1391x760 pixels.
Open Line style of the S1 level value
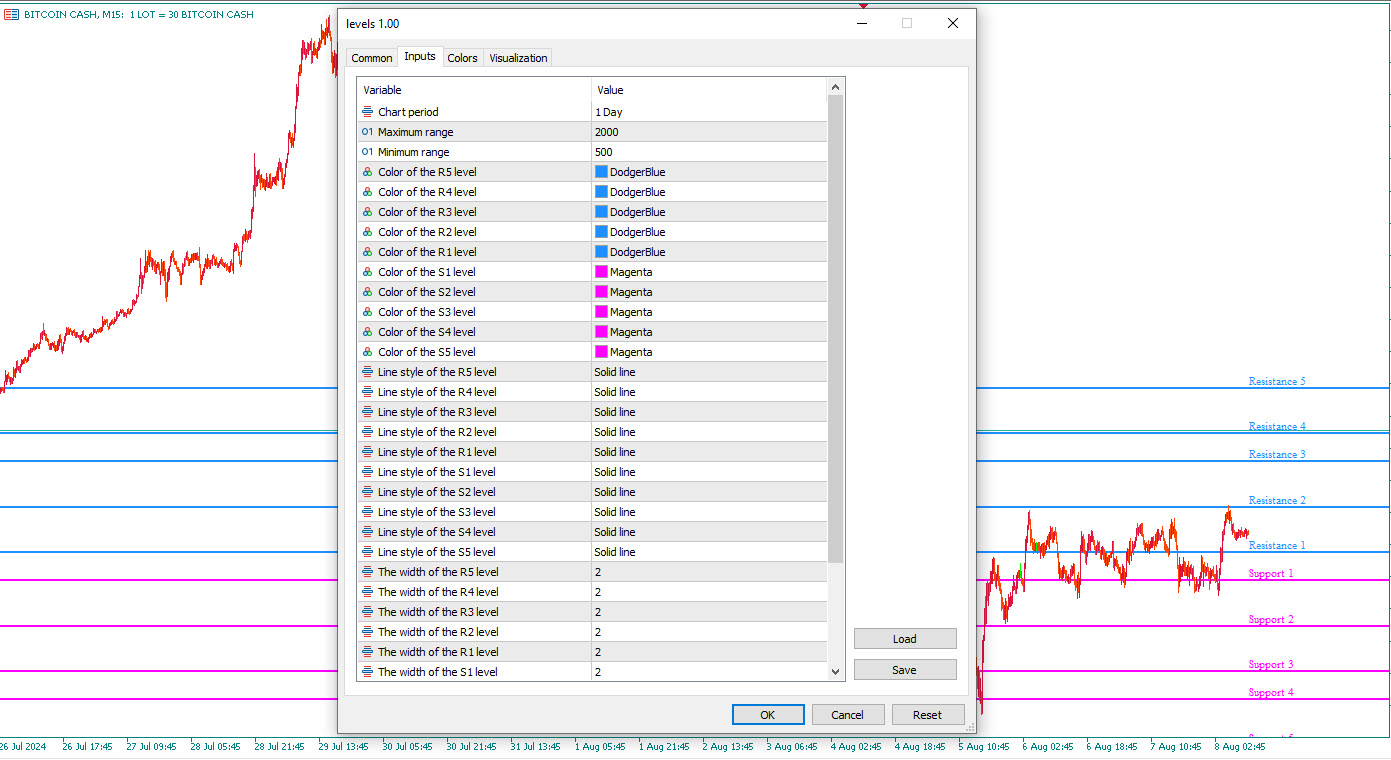(709, 472)
